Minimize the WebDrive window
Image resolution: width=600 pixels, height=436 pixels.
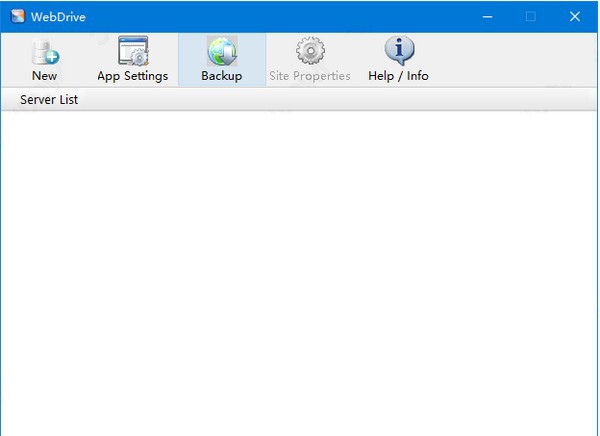[x=487, y=17]
